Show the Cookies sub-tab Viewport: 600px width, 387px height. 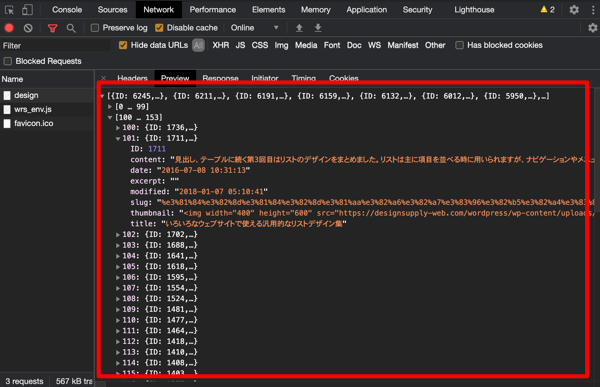(344, 78)
